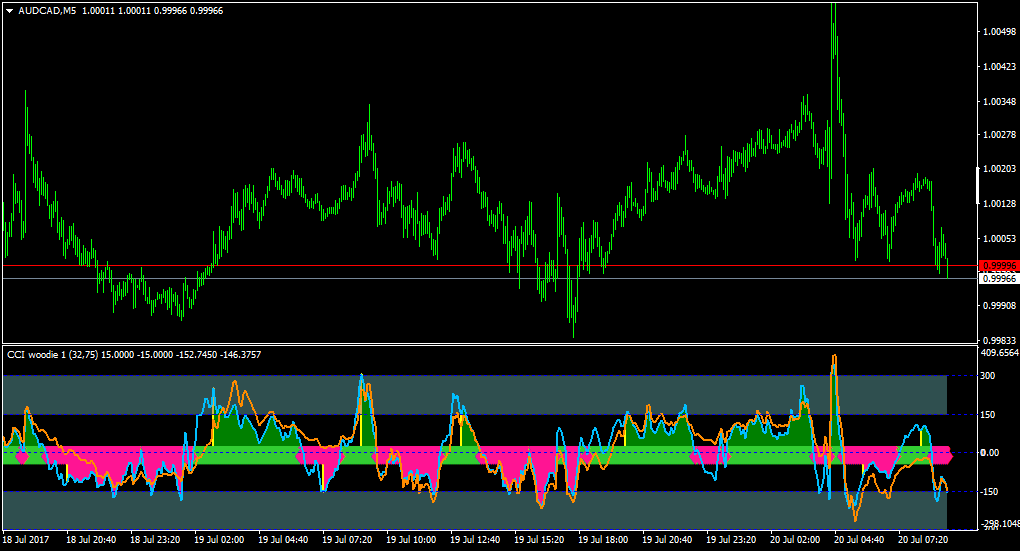This screenshot has width=1020, height=551.
Task: Select the 19 Jul 10:00 time label
Action: (x=411, y=540)
